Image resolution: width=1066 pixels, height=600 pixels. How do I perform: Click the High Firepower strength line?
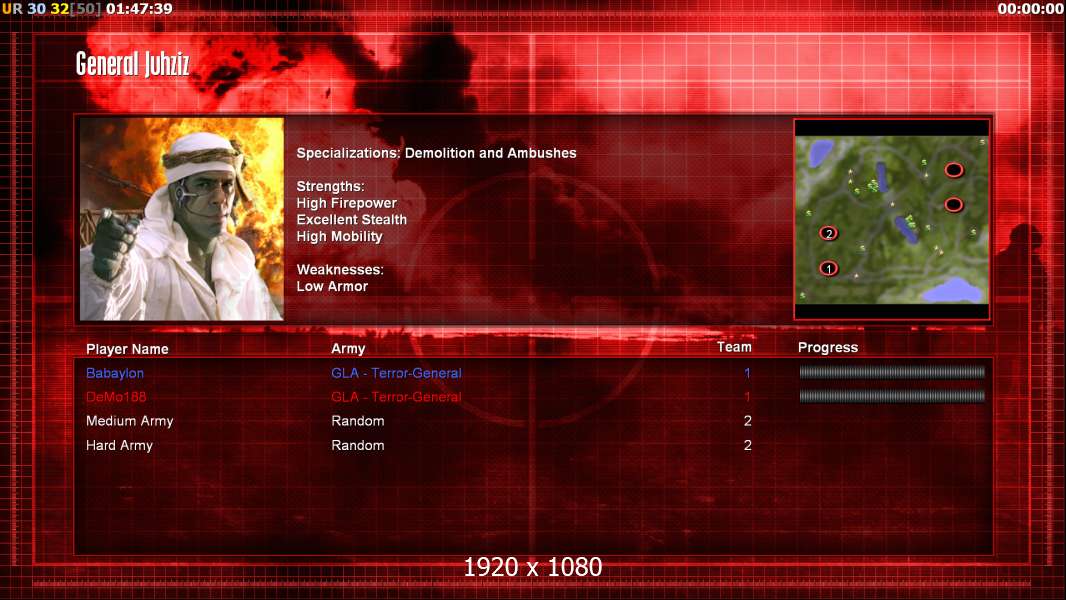347,203
